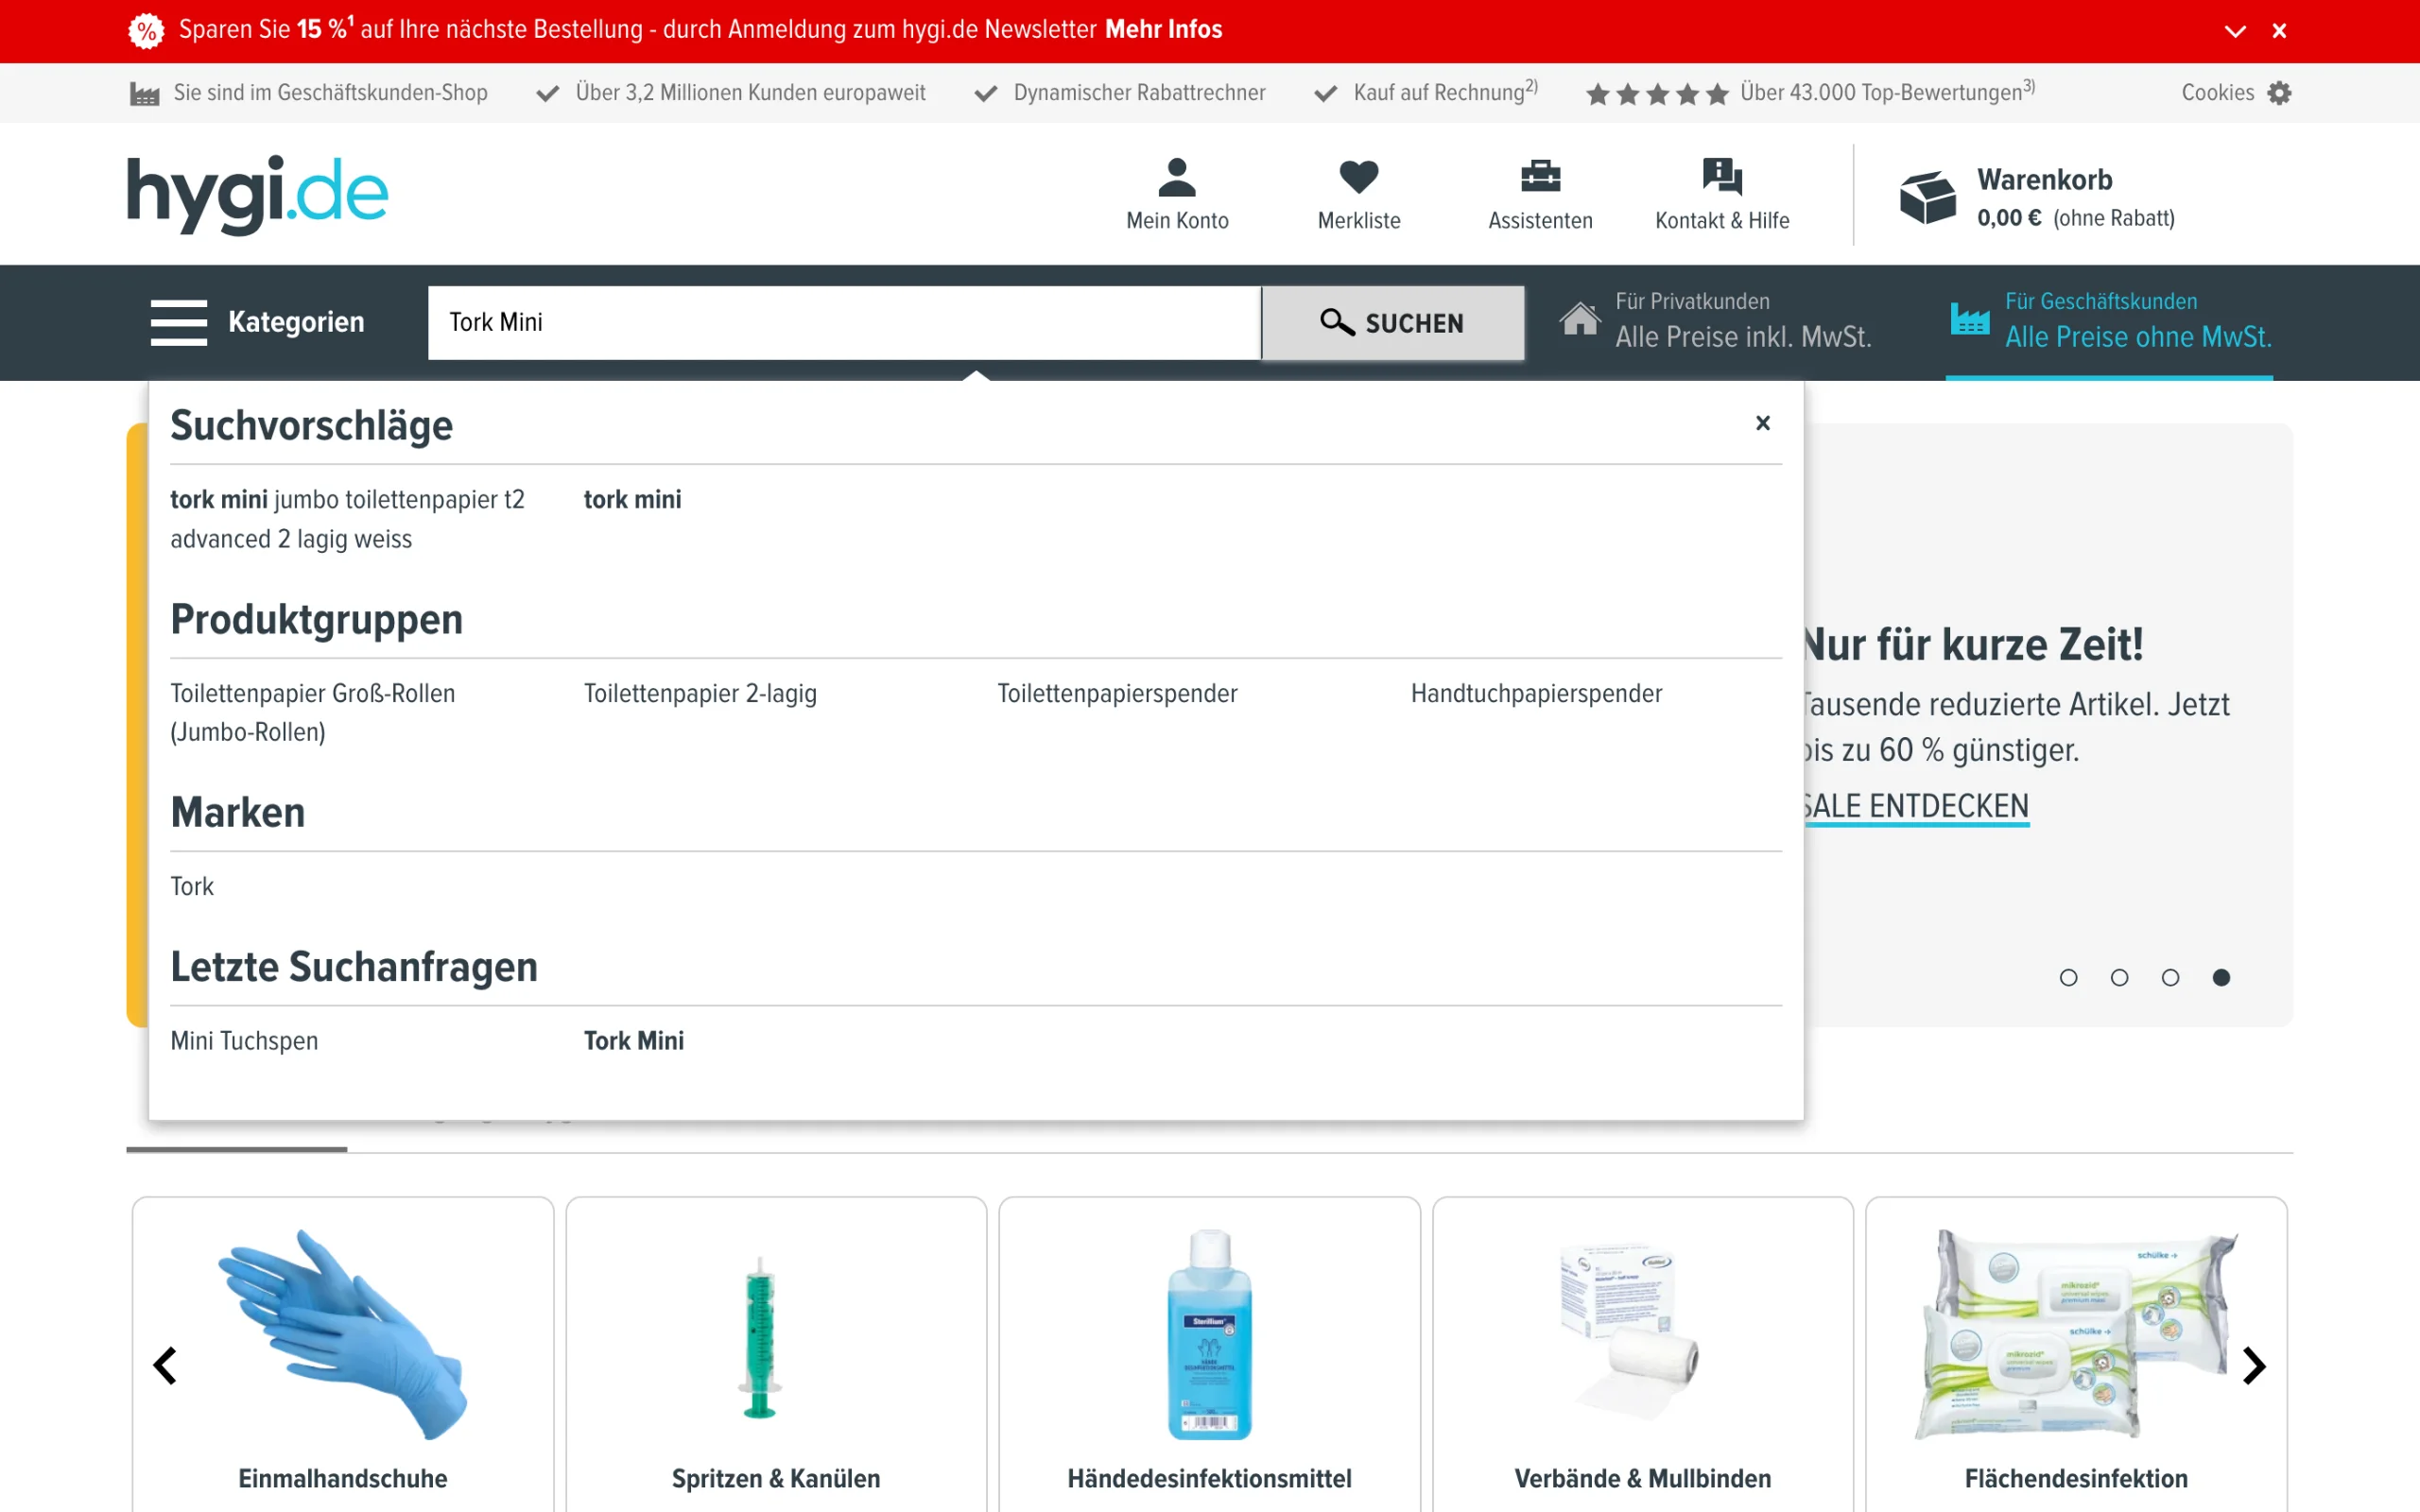This screenshot has height=1512, width=2420.
Task: Go to previous category carousel items
Action: 165,1365
